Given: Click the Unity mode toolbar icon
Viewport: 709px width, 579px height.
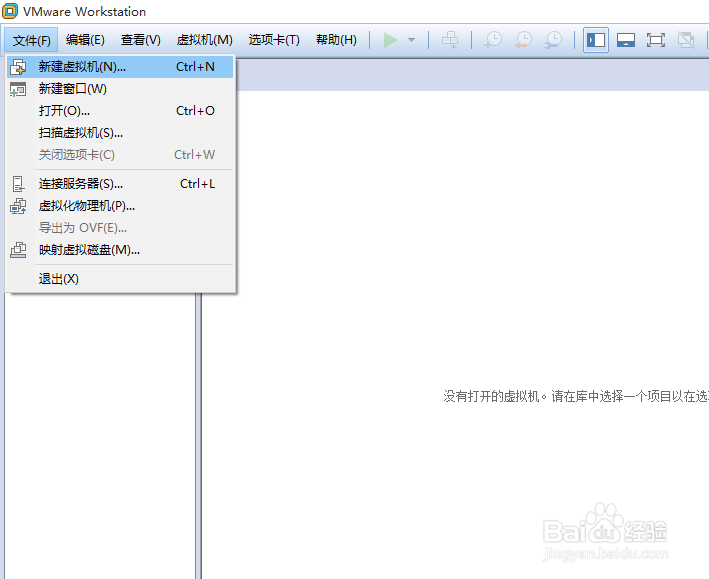Looking at the screenshot, I should click(x=686, y=40).
